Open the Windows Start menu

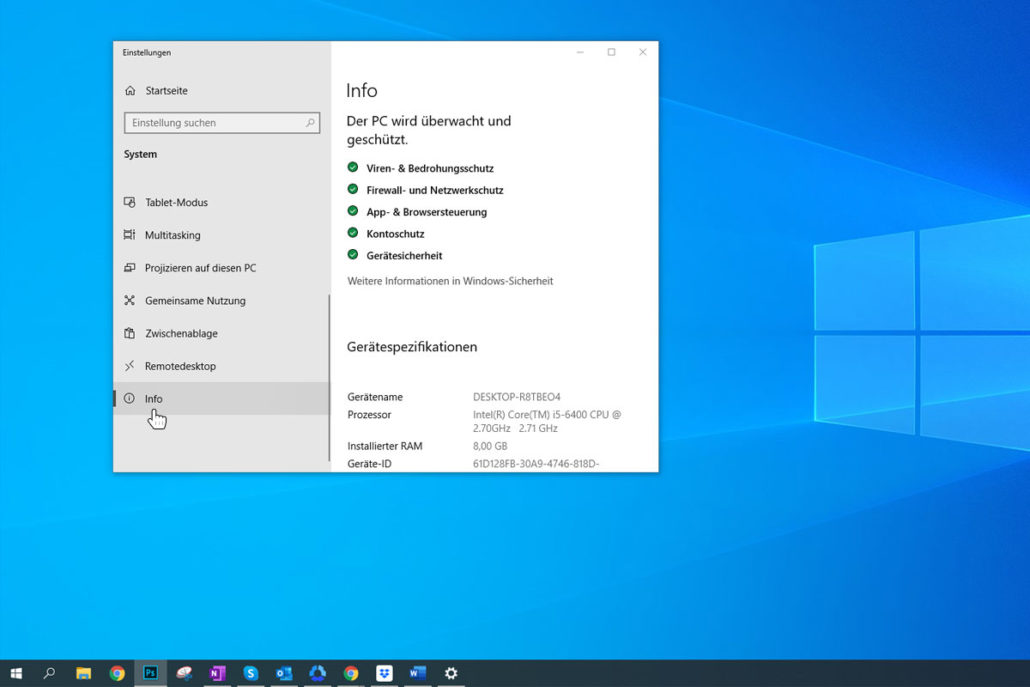(x=16, y=673)
